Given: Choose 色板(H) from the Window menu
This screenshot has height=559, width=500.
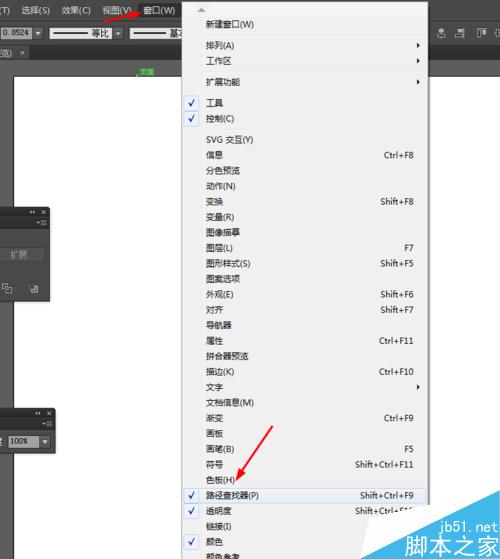Looking at the screenshot, I should point(305,480).
